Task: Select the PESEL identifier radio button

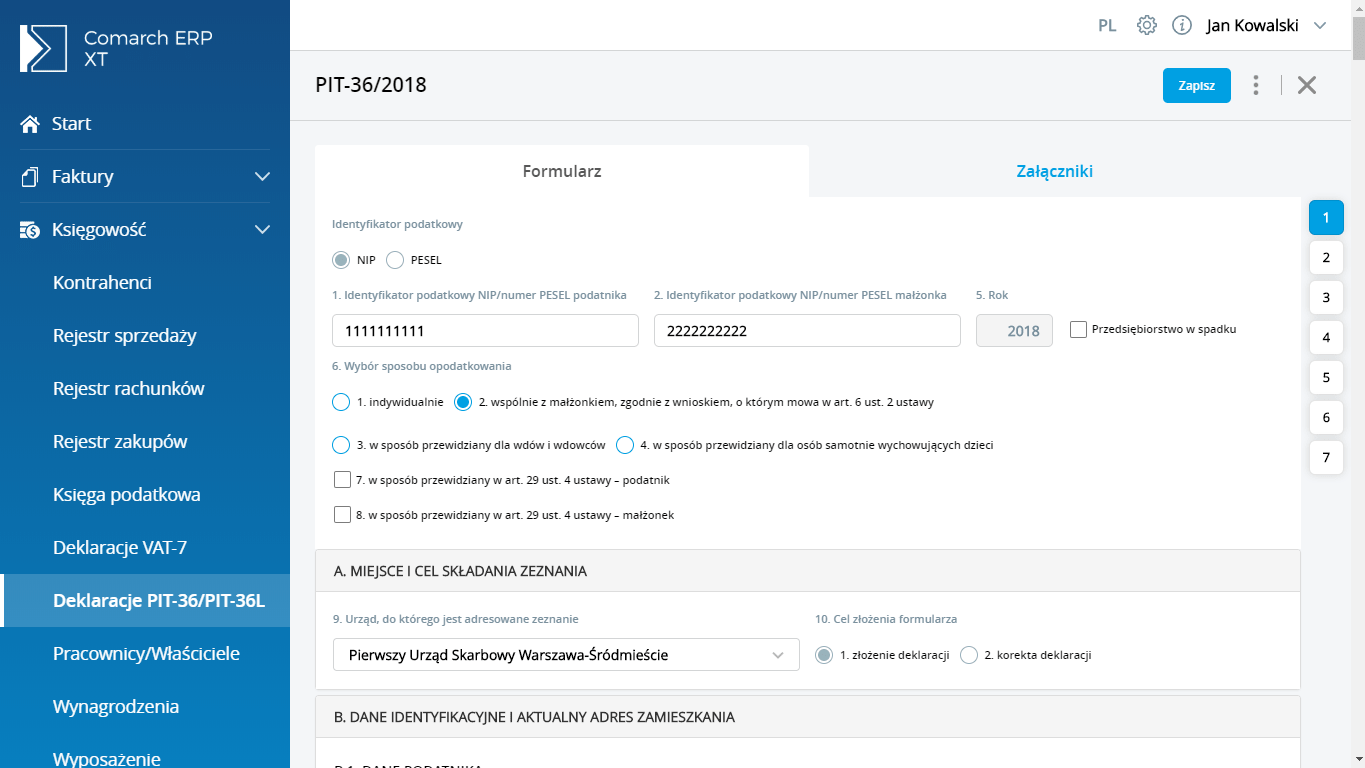Action: 395,260
